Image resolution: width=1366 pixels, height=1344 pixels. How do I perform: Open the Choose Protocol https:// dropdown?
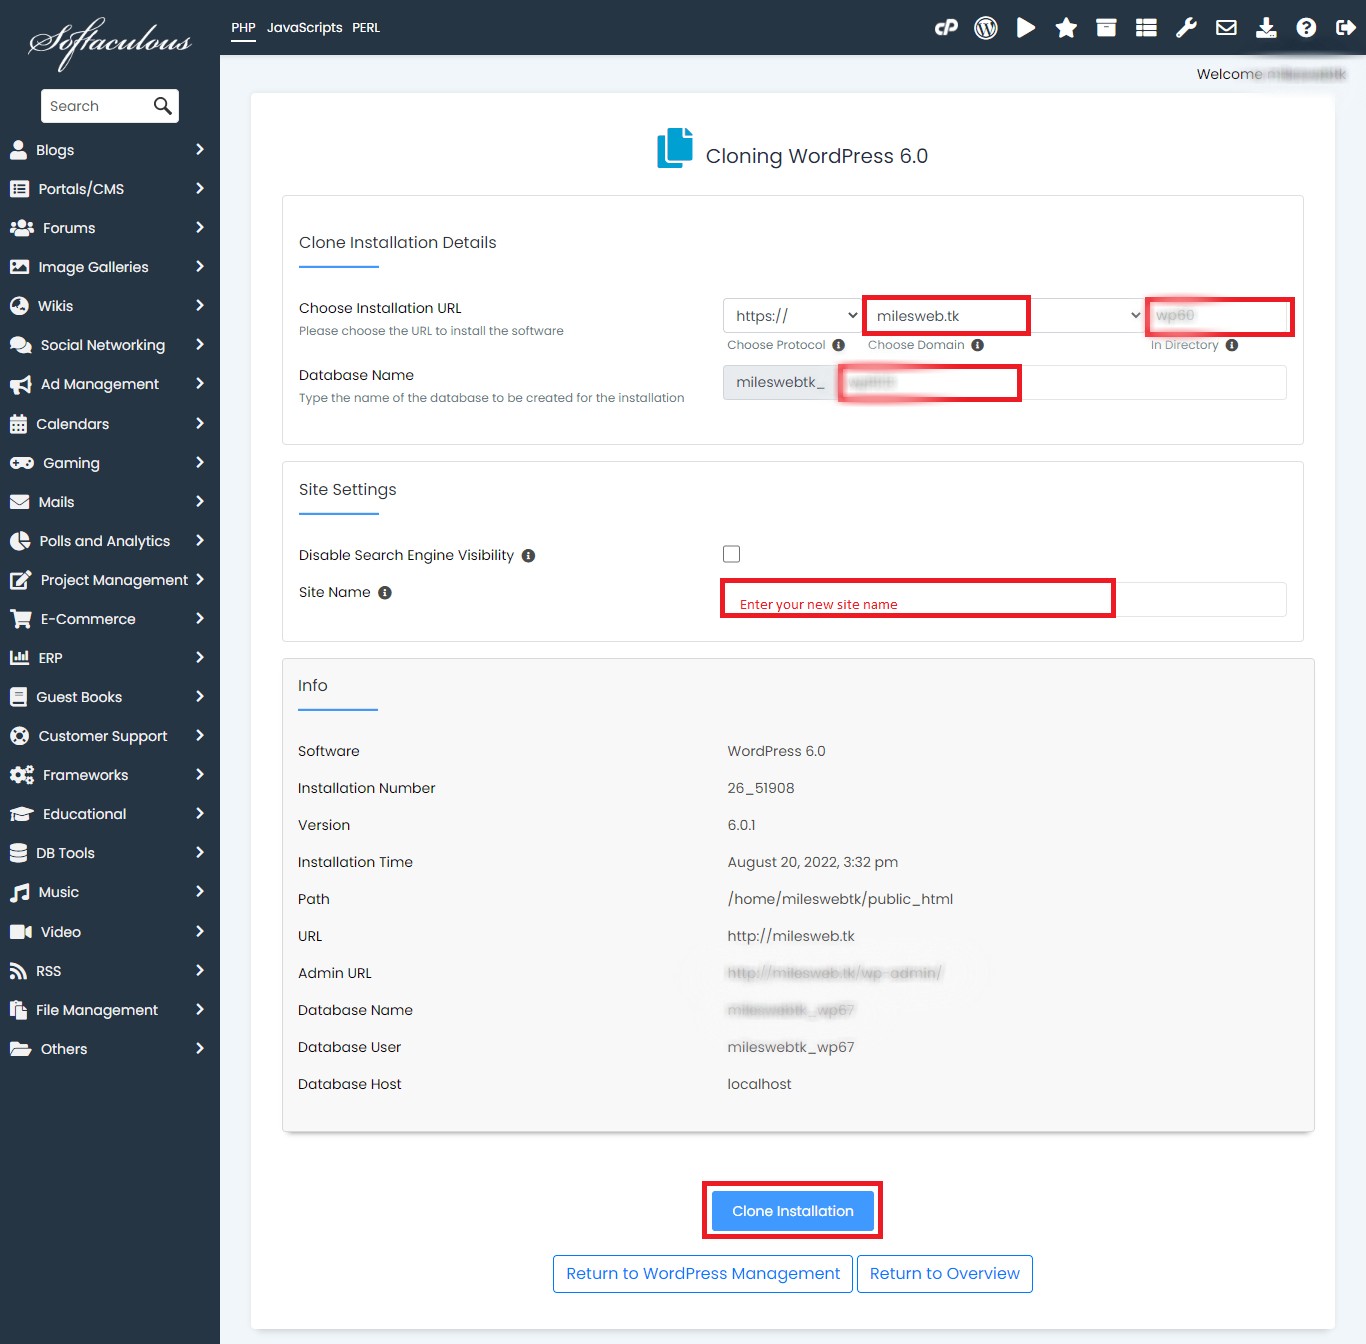point(792,316)
